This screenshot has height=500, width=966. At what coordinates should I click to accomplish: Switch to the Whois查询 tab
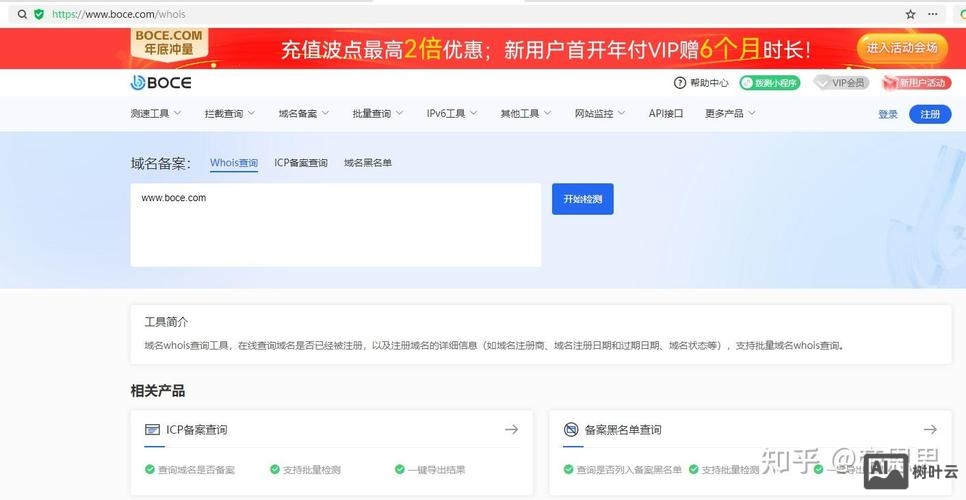click(x=233, y=163)
